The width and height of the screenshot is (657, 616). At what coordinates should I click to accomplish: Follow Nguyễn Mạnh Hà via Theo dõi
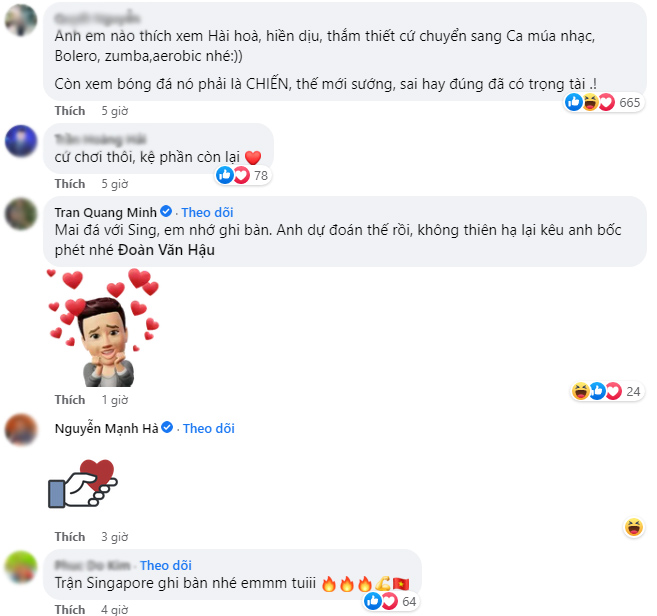point(209,428)
